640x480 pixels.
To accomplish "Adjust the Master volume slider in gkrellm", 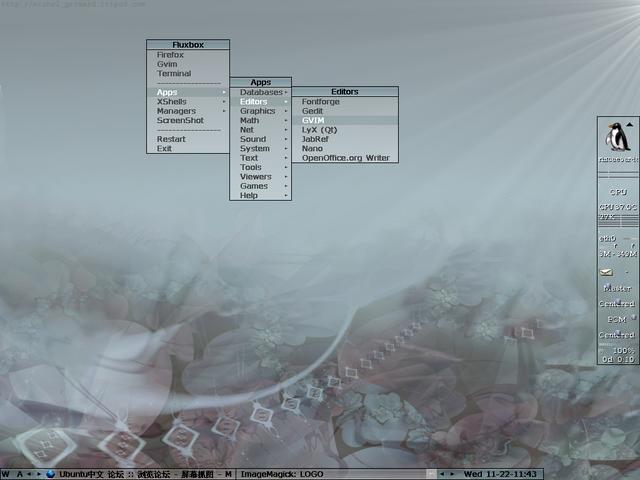I will 617,288.
